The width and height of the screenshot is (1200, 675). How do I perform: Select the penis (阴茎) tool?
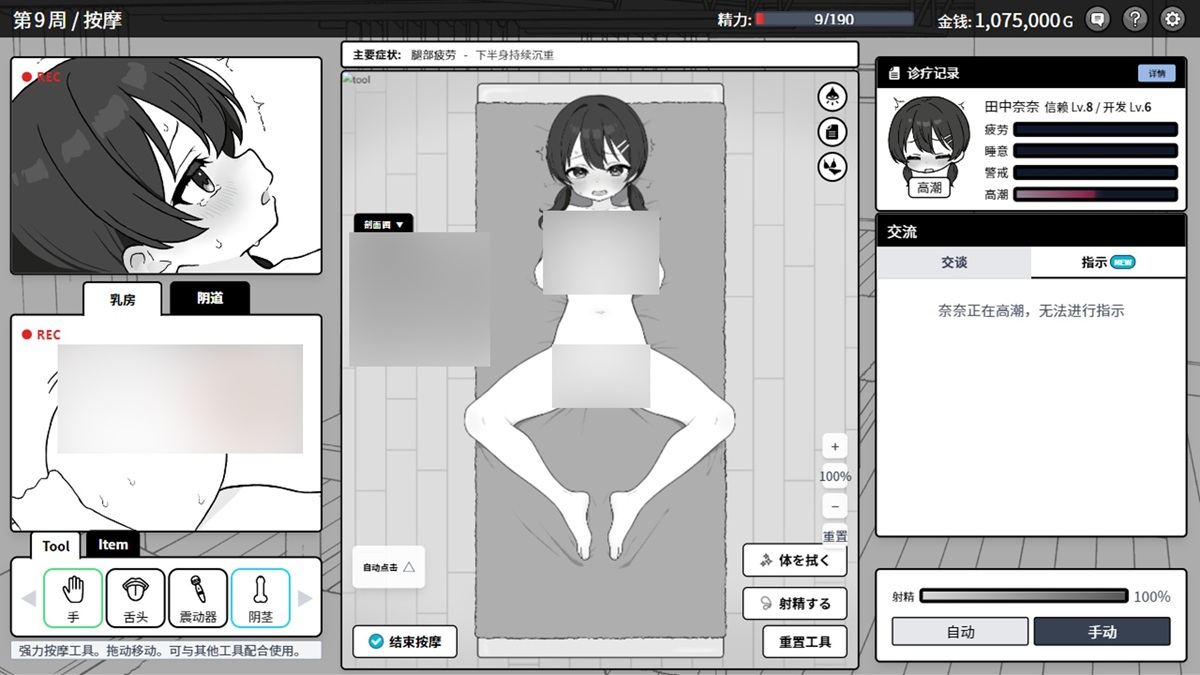[261, 597]
